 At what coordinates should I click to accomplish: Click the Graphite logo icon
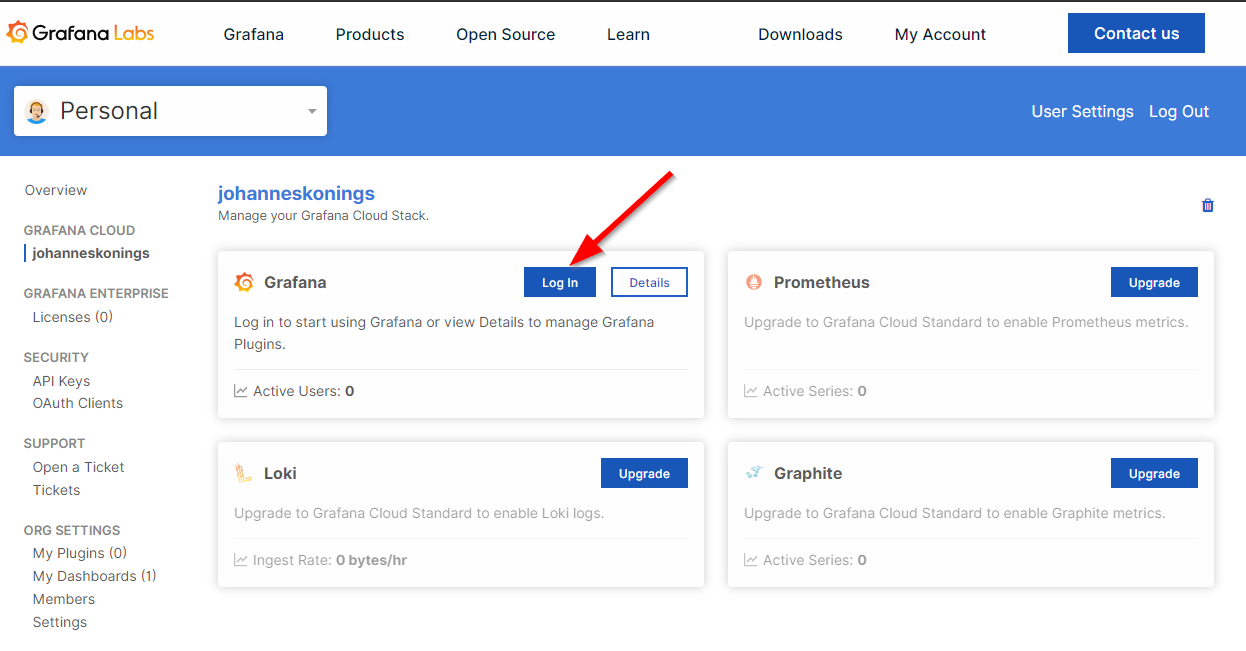(x=754, y=473)
